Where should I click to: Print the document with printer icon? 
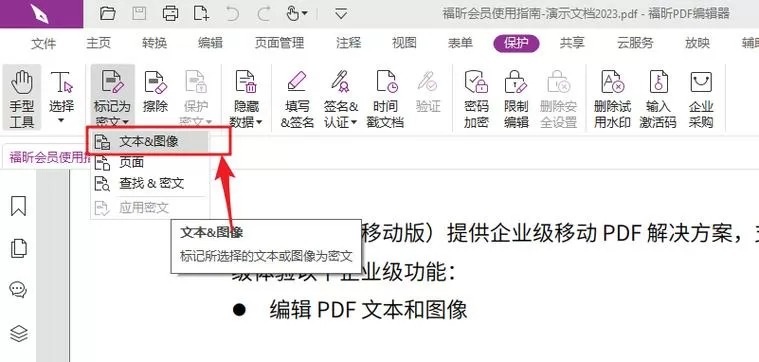(170, 13)
